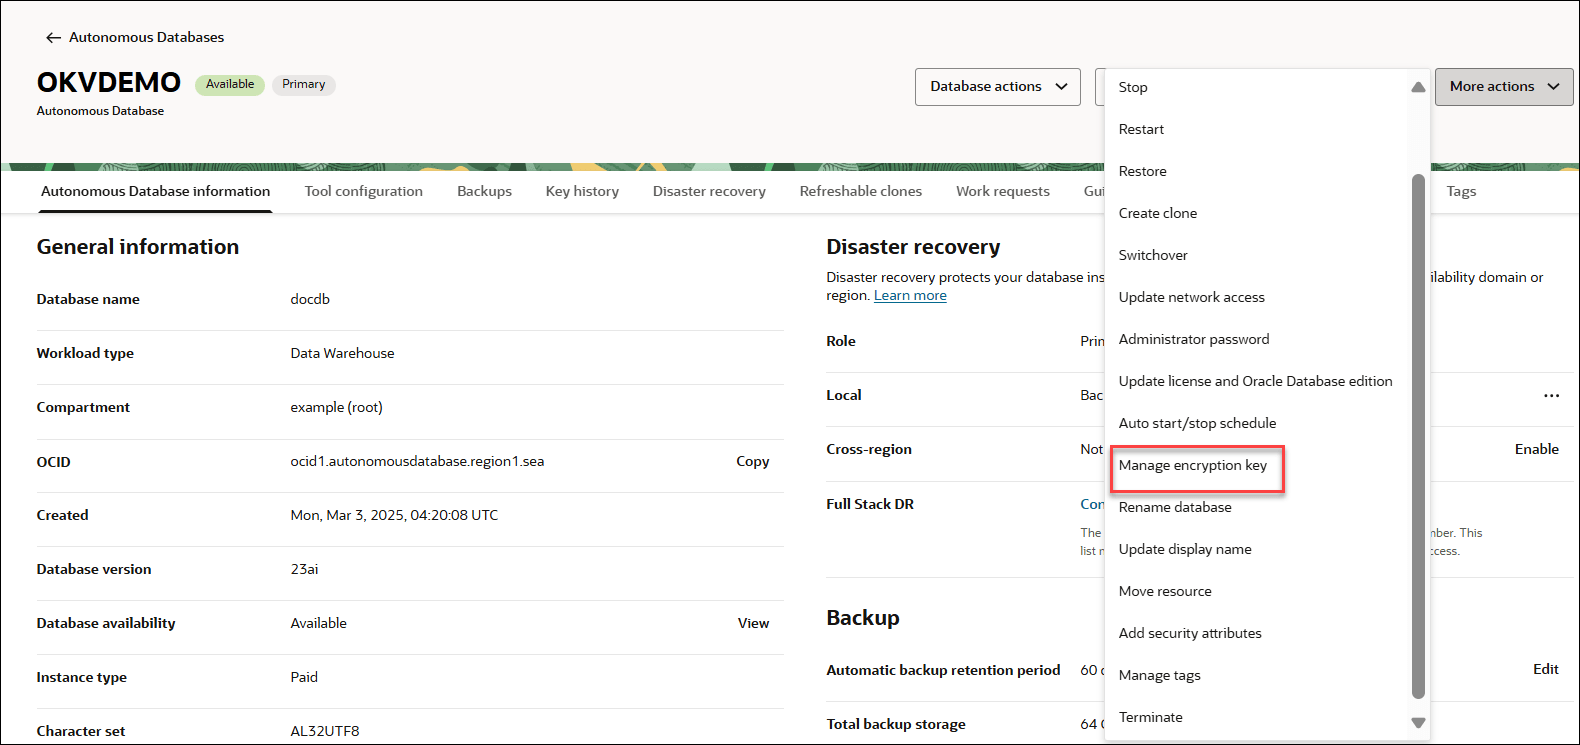Collapse the More actions dropdown
Image resolution: width=1580 pixels, height=745 pixels.
point(1503,87)
